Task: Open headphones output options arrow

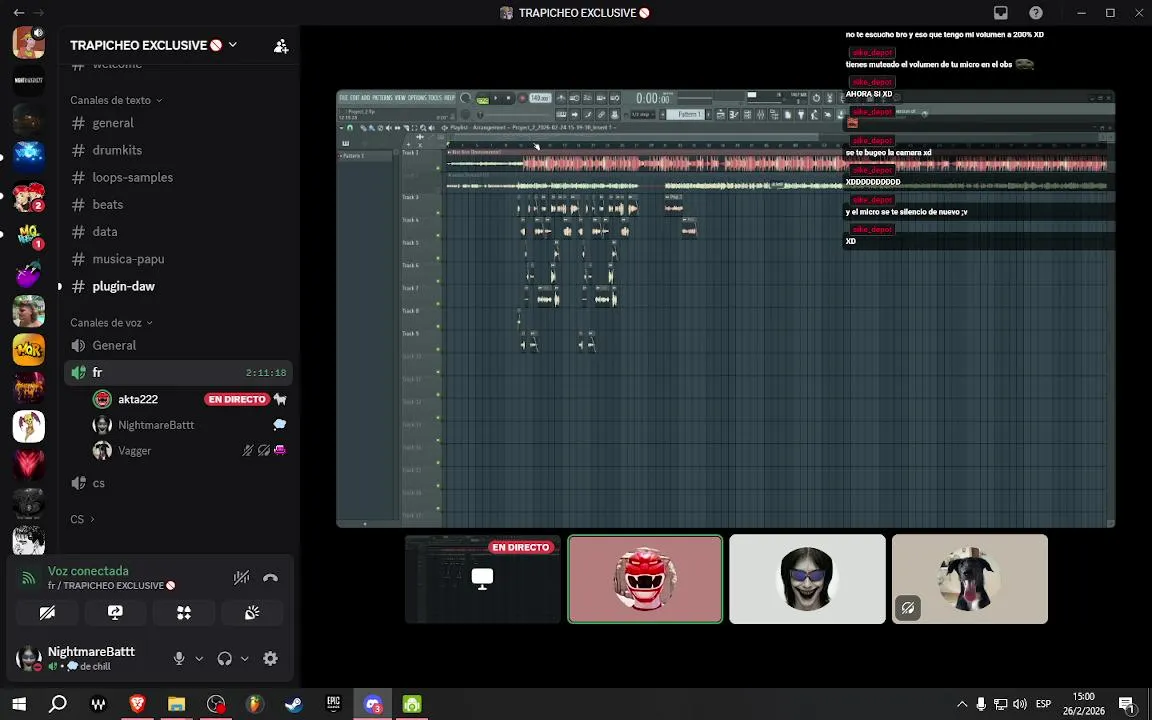Action: click(x=245, y=659)
